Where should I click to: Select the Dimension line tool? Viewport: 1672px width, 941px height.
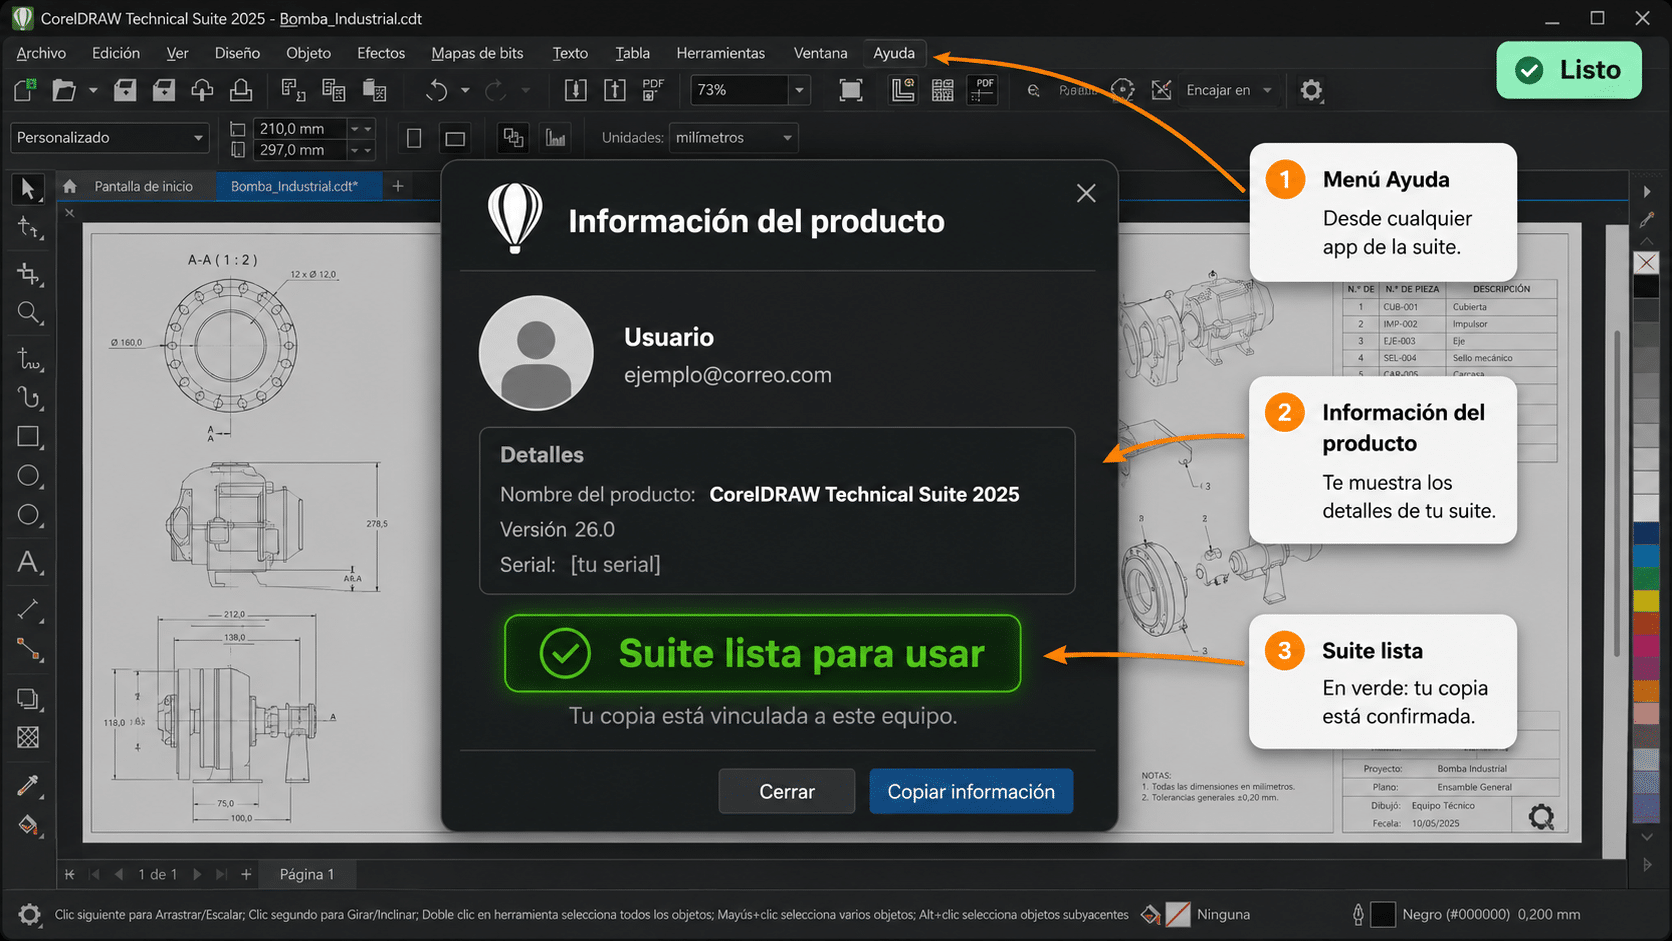pos(28,609)
